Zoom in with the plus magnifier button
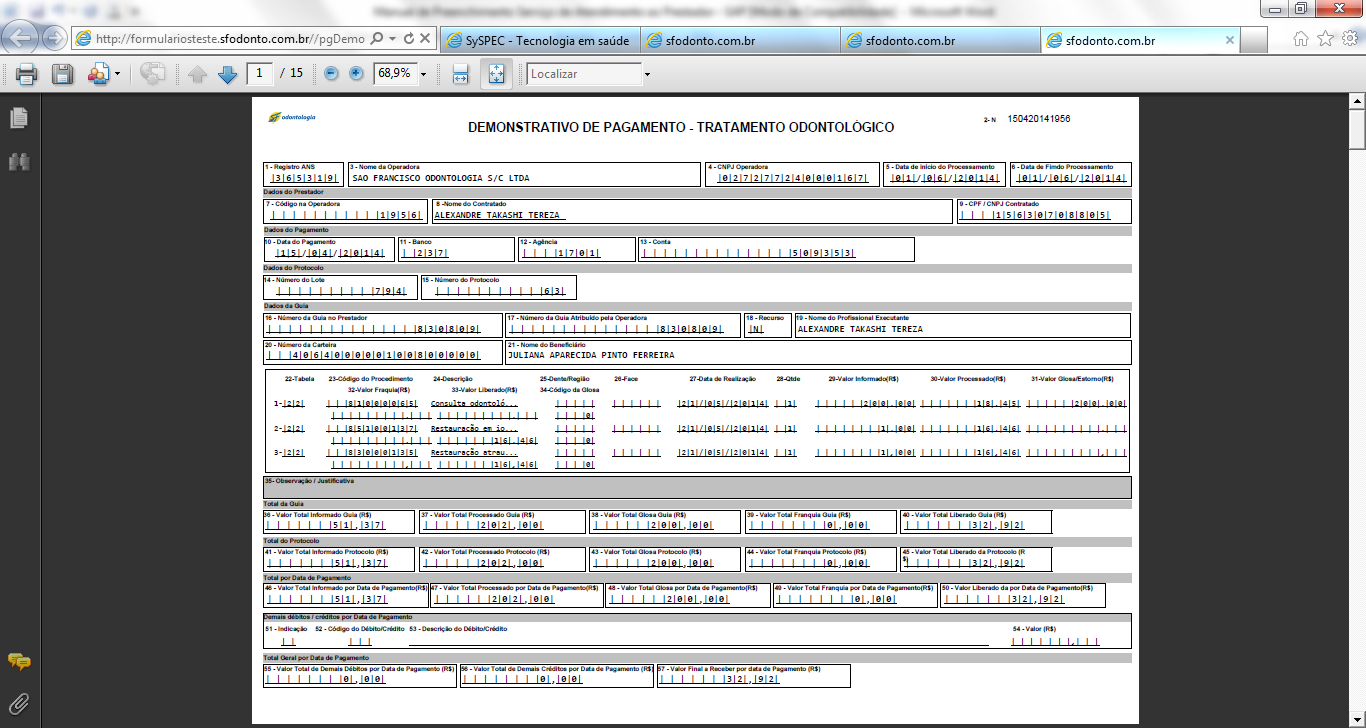Image resolution: width=1366 pixels, height=728 pixels. coord(356,74)
